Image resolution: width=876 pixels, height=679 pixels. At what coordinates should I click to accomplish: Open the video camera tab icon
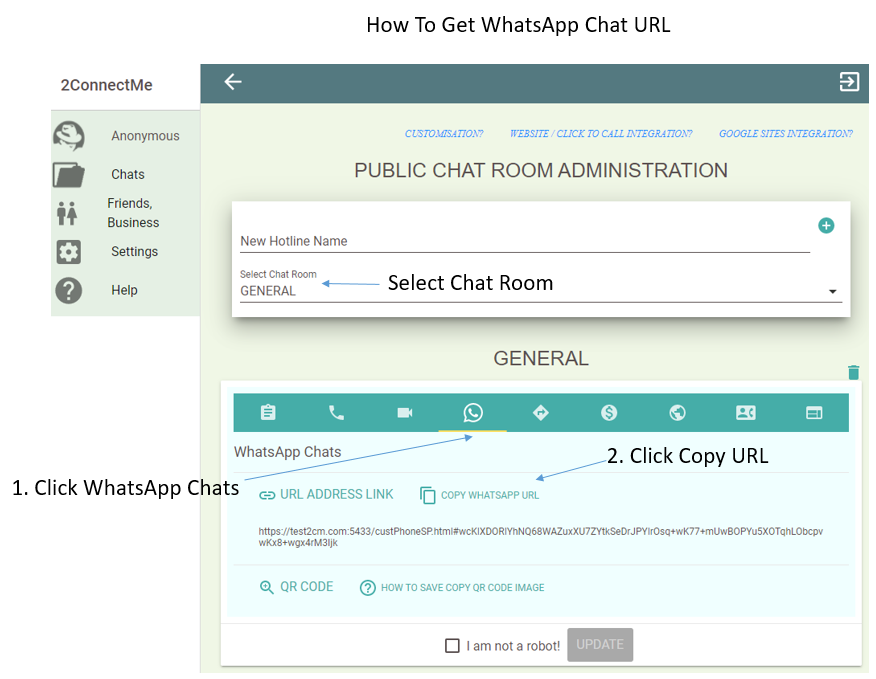point(404,413)
